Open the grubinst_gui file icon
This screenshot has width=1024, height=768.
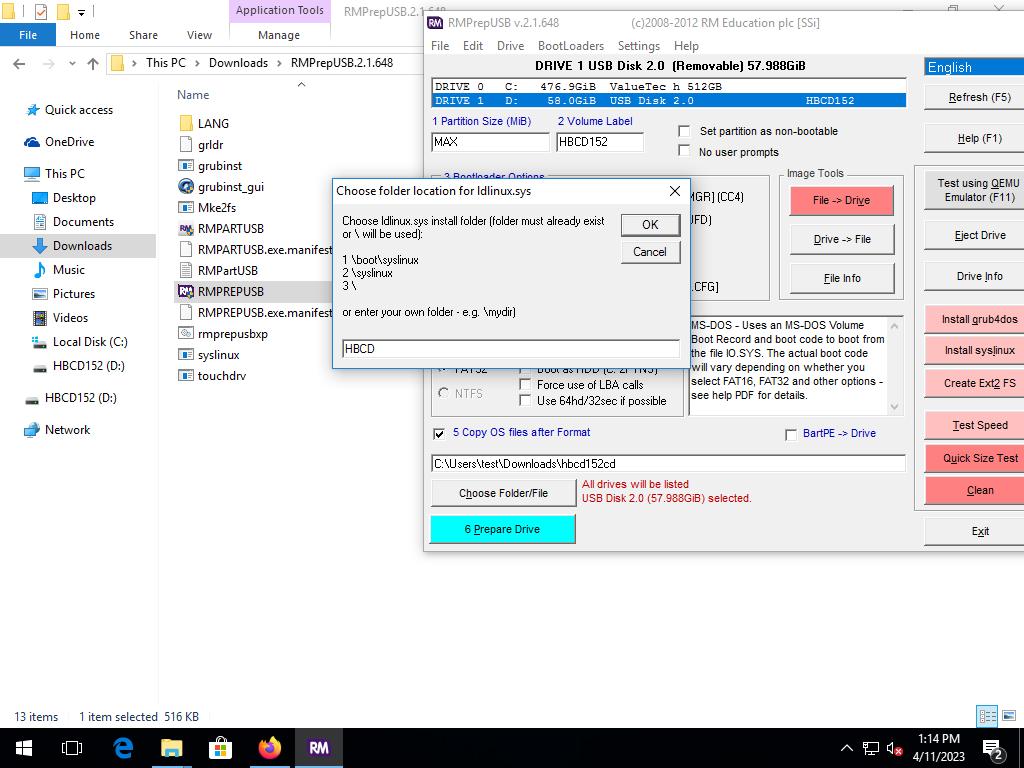(186, 186)
